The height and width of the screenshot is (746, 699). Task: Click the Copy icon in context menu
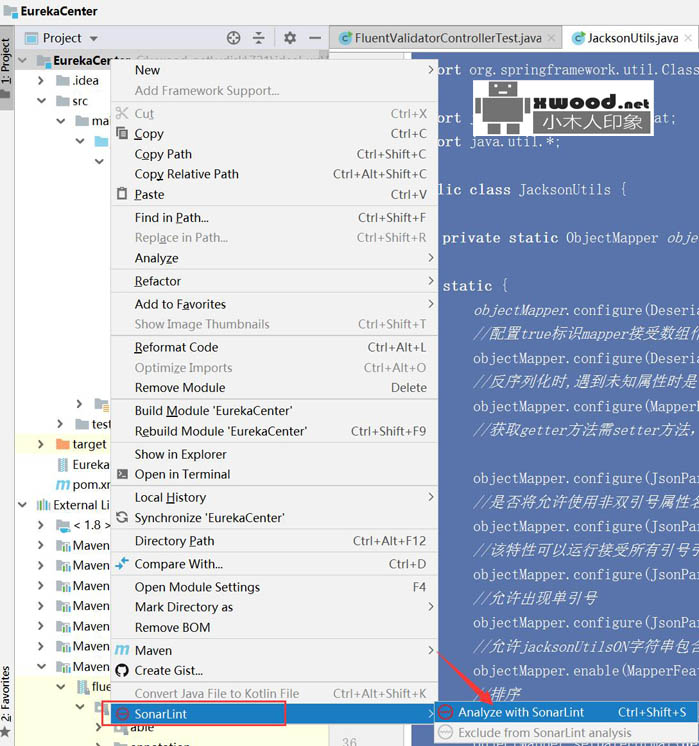click(122, 133)
